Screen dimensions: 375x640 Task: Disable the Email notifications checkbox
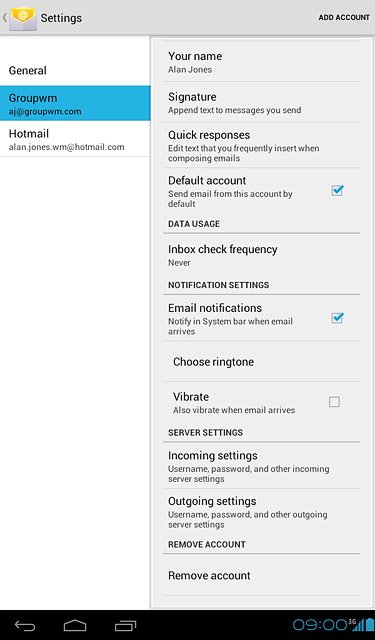(337, 318)
